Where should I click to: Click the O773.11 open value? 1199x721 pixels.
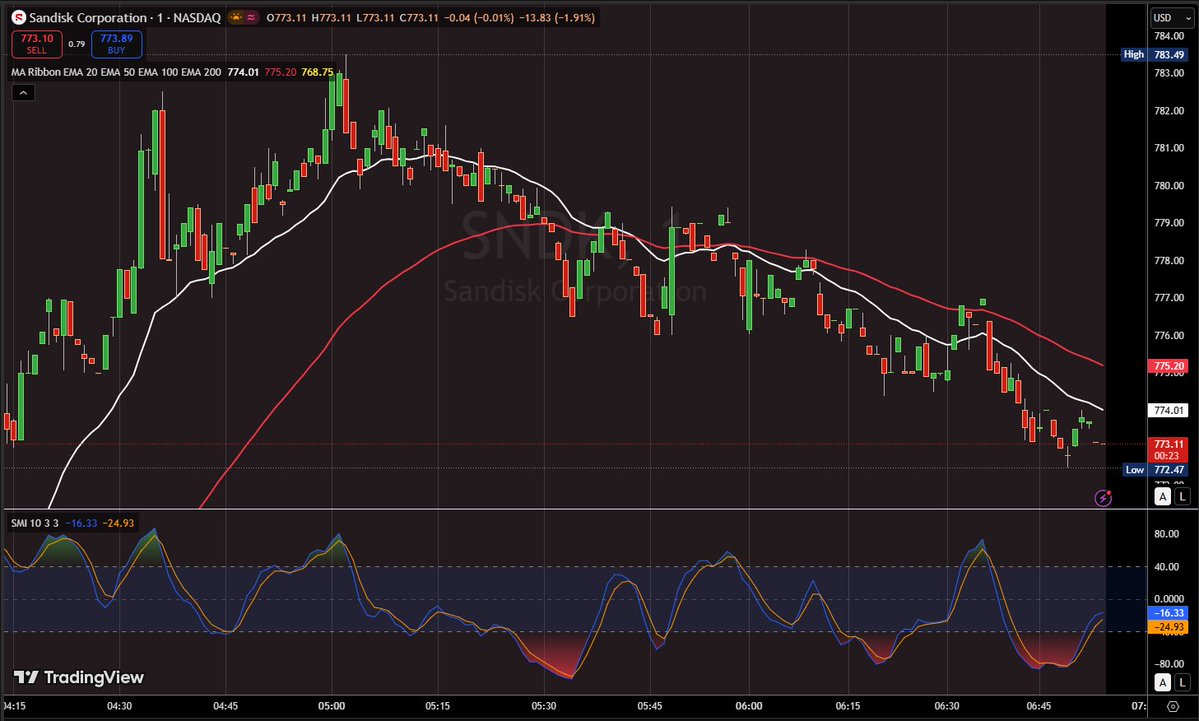pyautogui.click(x=285, y=18)
